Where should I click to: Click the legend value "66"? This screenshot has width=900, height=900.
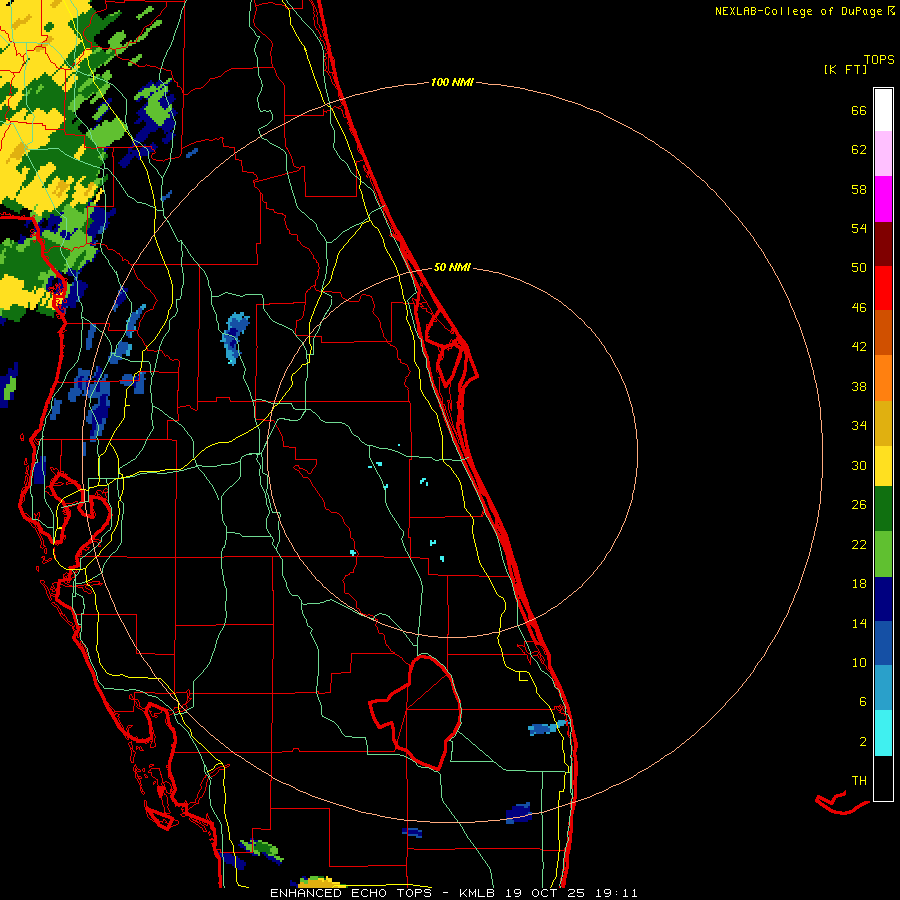[859, 111]
